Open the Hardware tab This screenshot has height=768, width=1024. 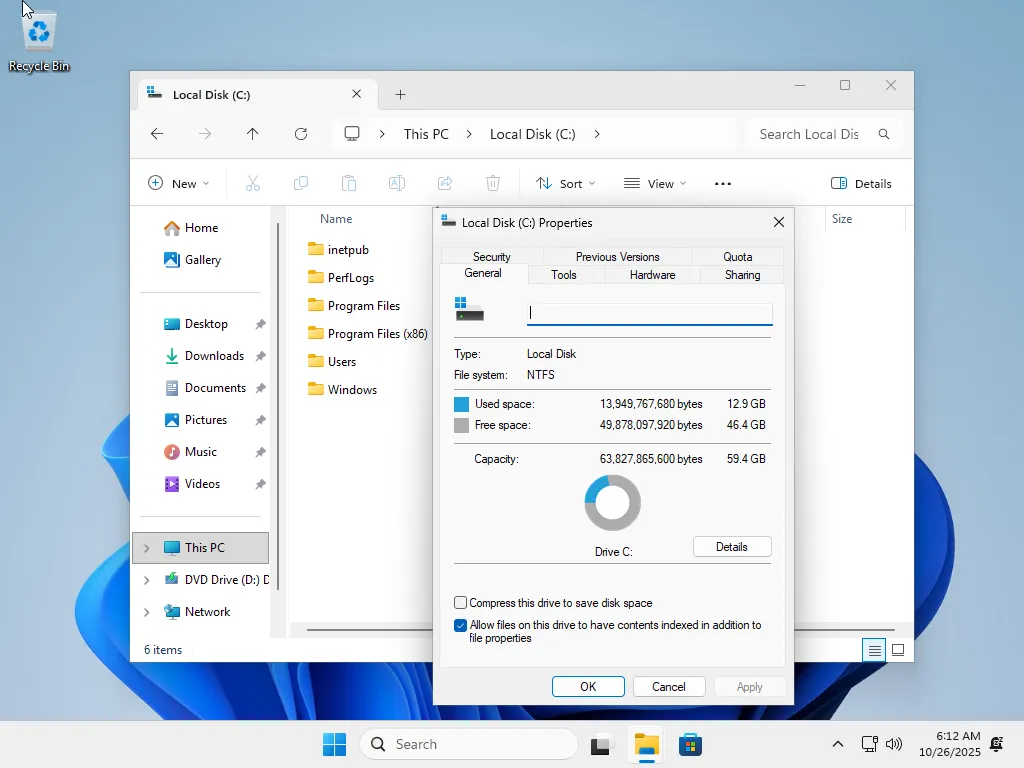[652, 275]
